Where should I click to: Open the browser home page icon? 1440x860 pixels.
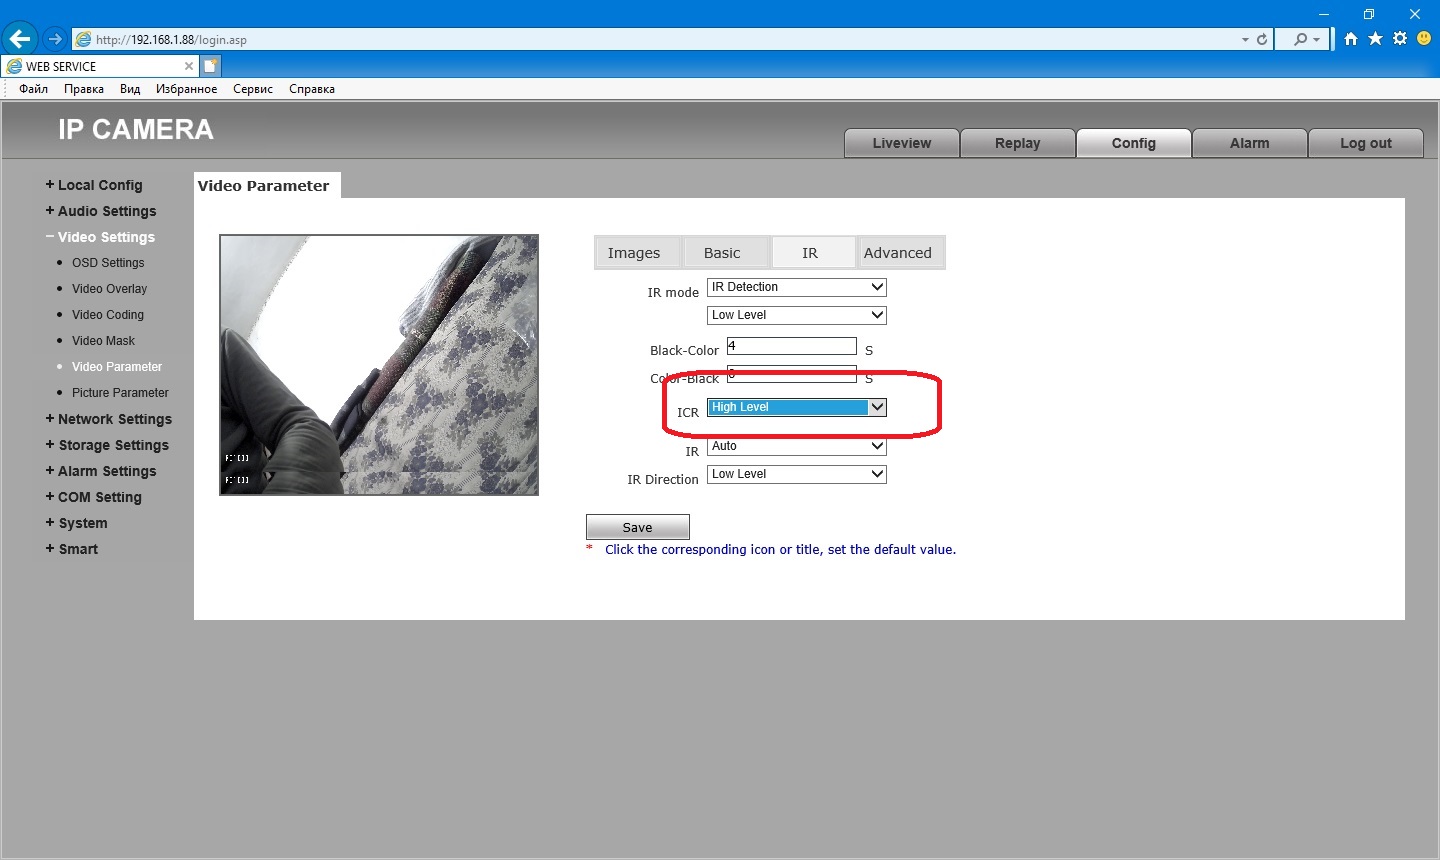coord(1351,39)
